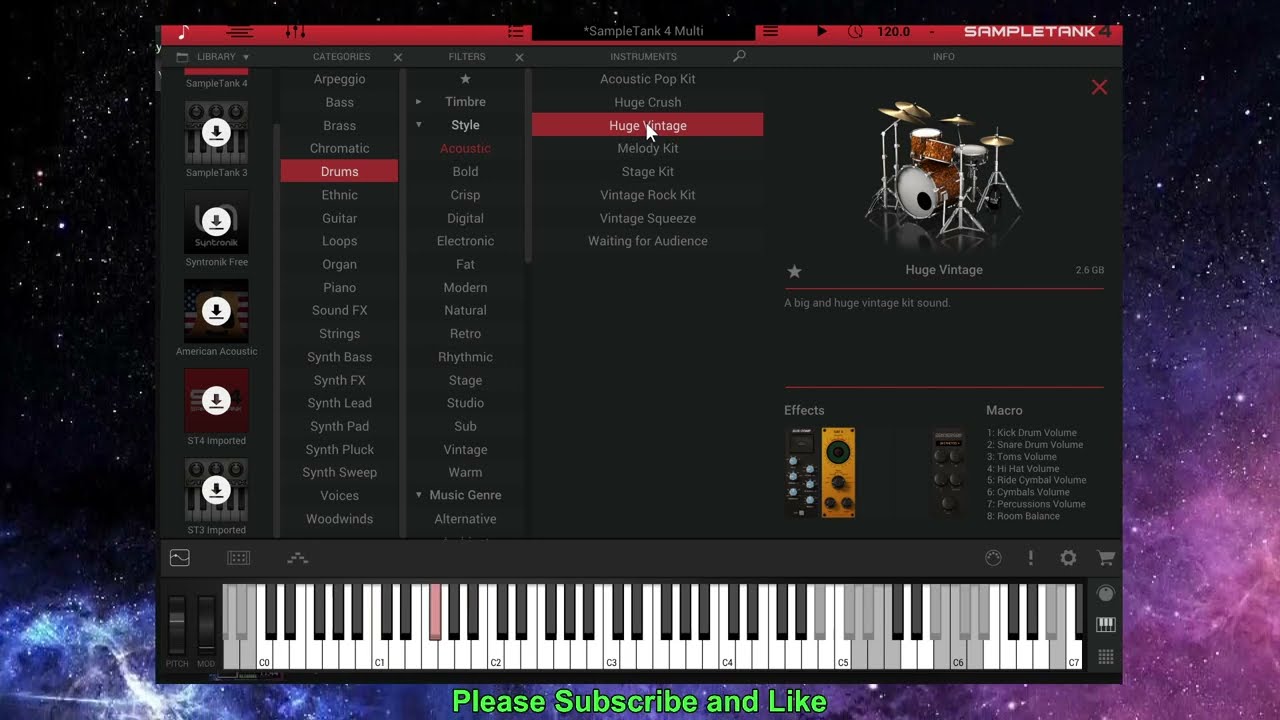1280x720 pixels.
Task: Load the Acoustic Pop Kit instrument
Action: click(x=647, y=79)
